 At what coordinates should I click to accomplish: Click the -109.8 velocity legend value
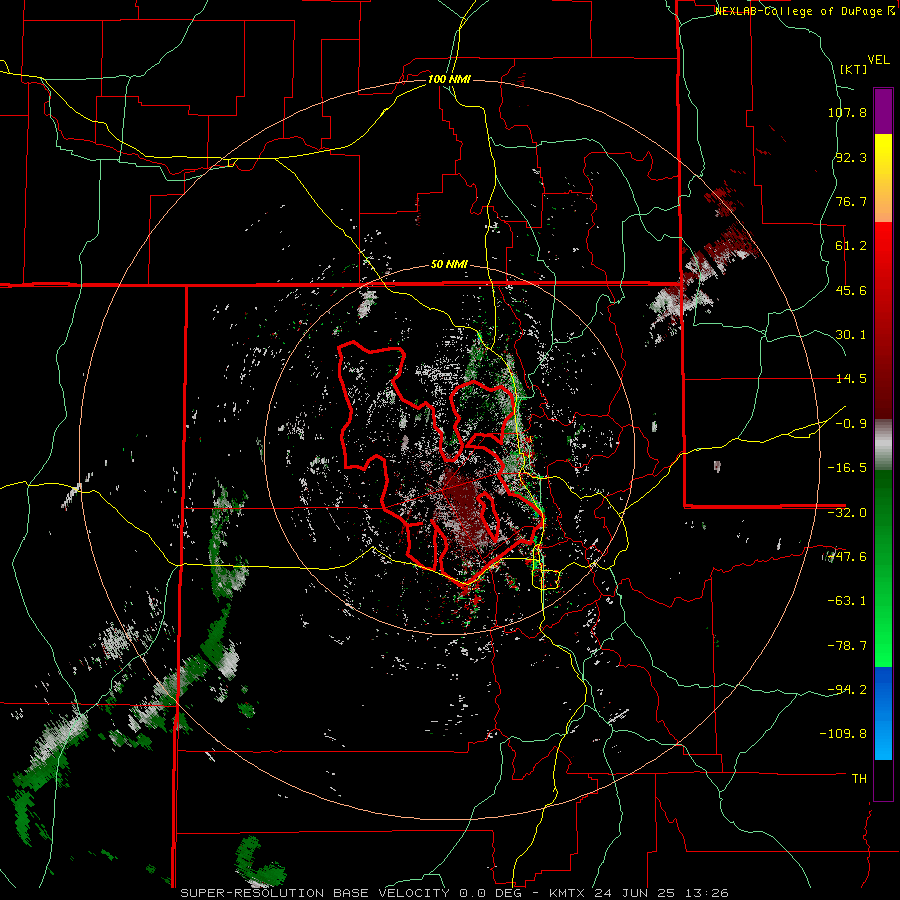pyautogui.click(x=843, y=734)
